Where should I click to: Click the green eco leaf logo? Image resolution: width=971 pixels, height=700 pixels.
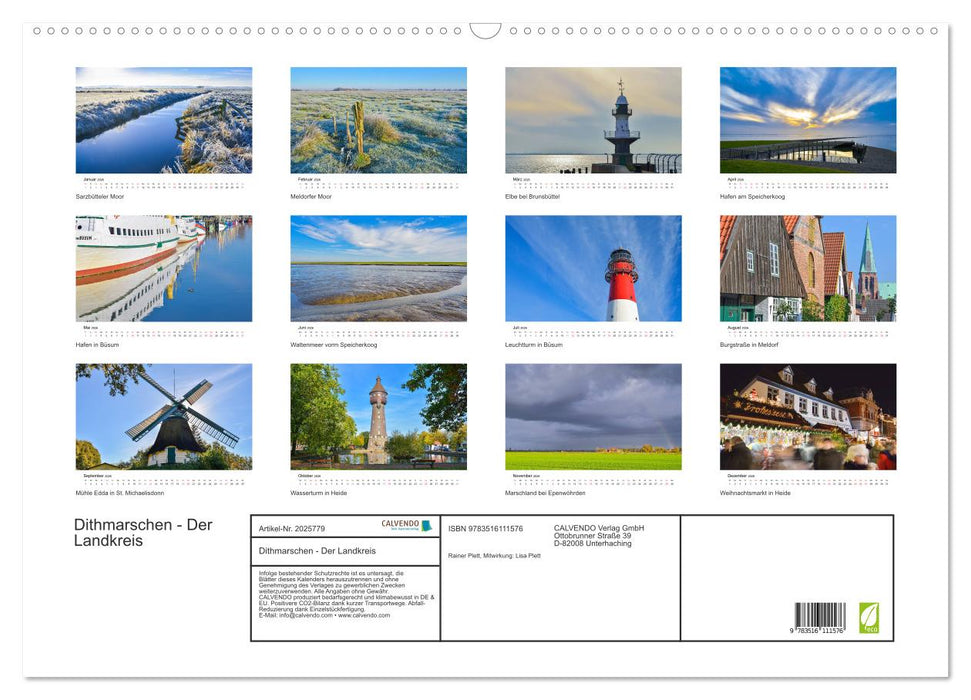pos(869,617)
